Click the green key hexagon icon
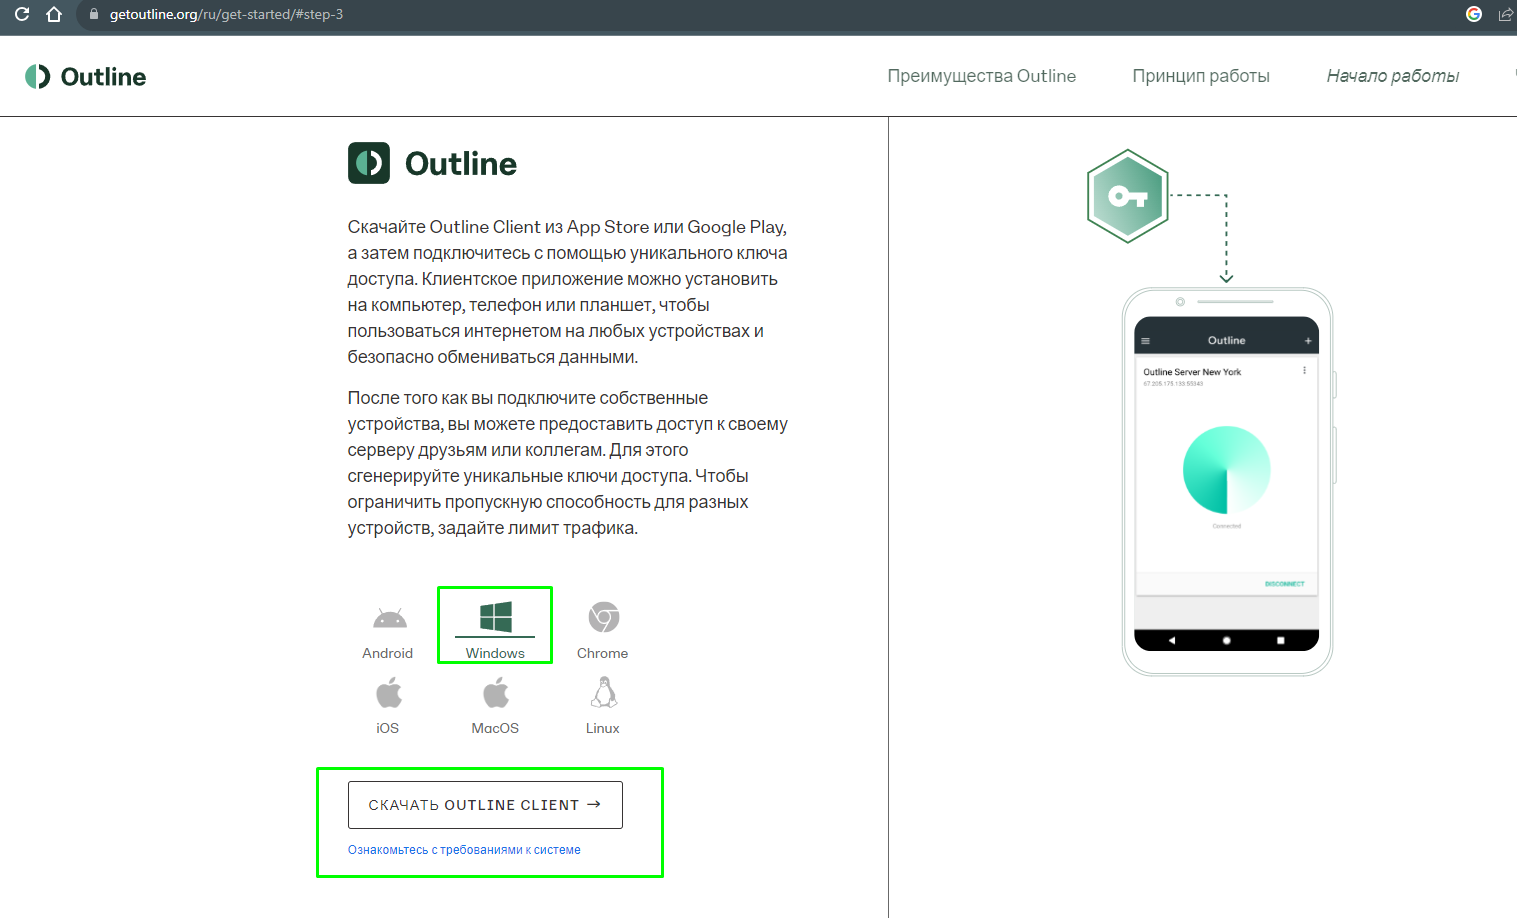This screenshot has height=918, width=1517. pyautogui.click(x=1127, y=196)
